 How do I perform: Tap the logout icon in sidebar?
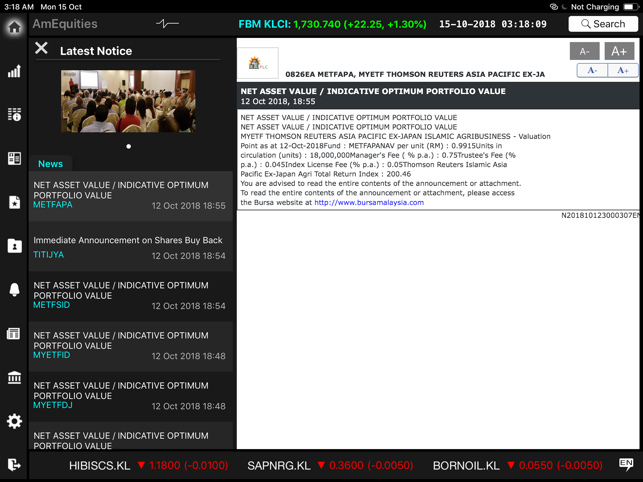[14, 465]
